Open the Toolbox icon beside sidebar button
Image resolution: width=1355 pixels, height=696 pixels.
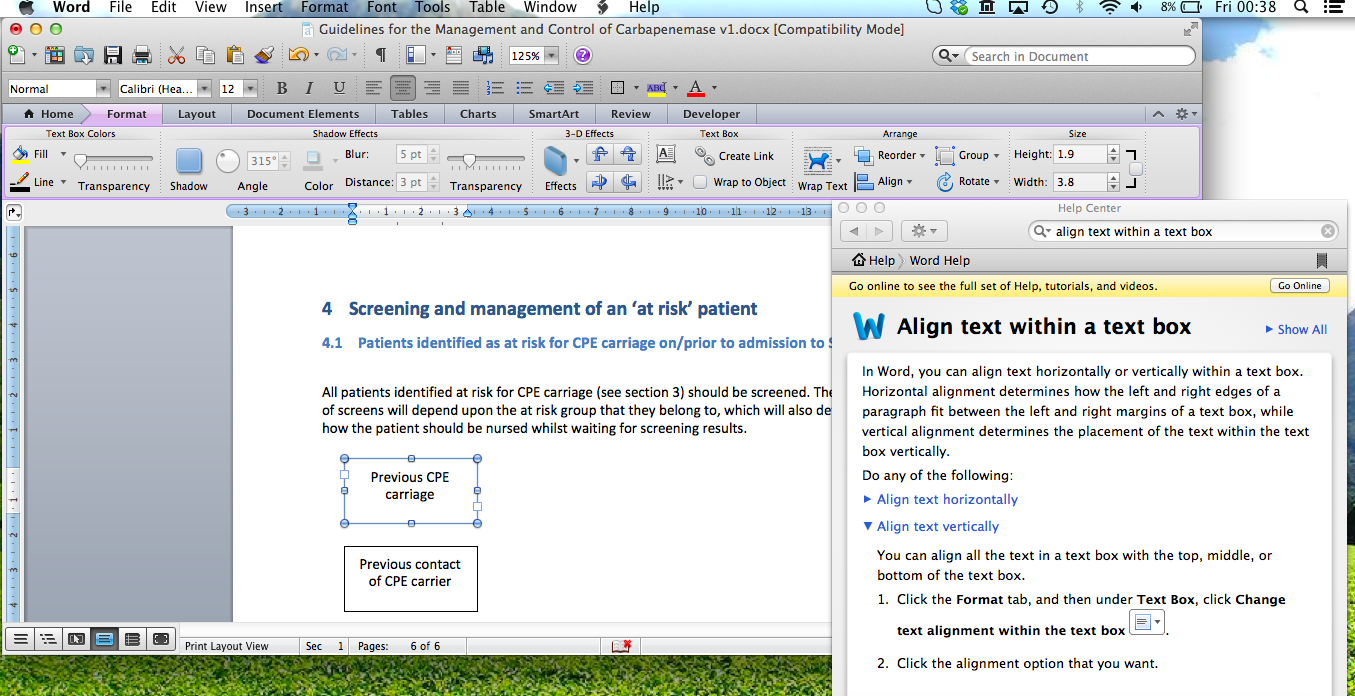(454, 55)
